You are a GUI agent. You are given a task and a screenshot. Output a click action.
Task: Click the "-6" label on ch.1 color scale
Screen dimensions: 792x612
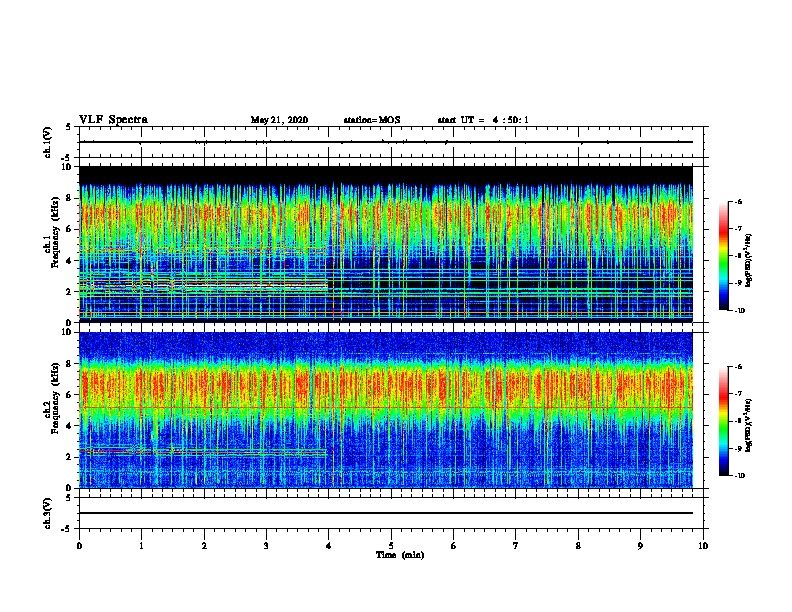pyautogui.click(x=738, y=201)
